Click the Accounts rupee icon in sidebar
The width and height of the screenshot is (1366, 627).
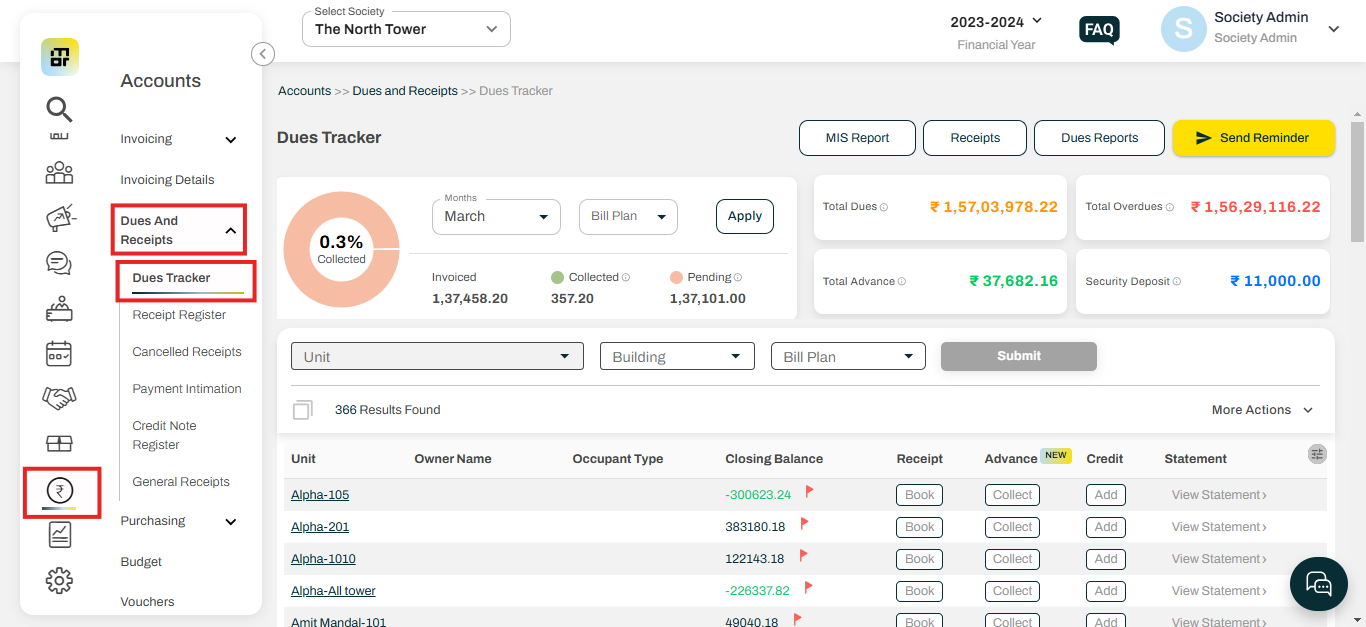pyautogui.click(x=60, y=491)
